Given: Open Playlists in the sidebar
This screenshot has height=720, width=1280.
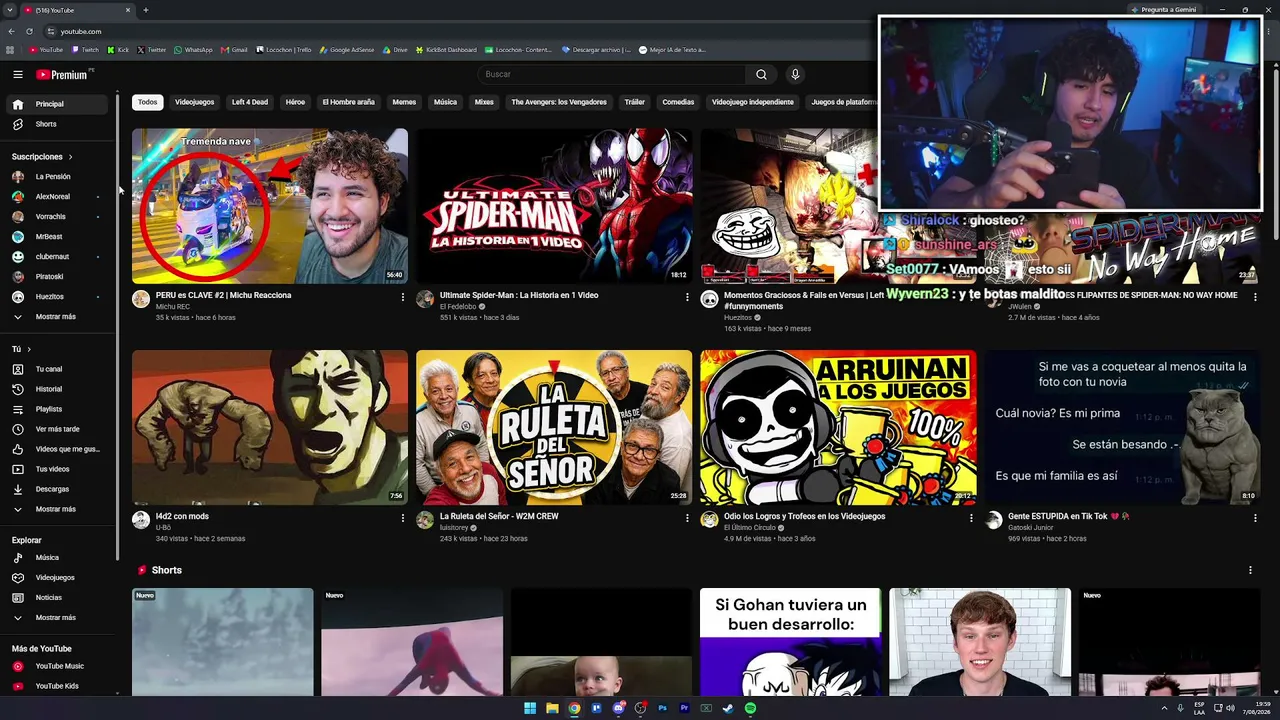Looking at the screenshot, I should click(x=58, y=409).
